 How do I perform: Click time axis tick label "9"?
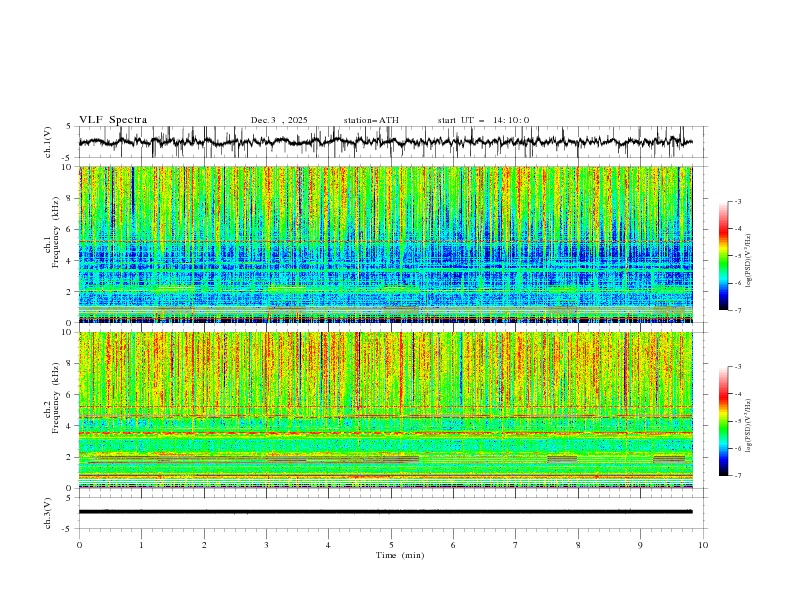(x=640, y=545)
